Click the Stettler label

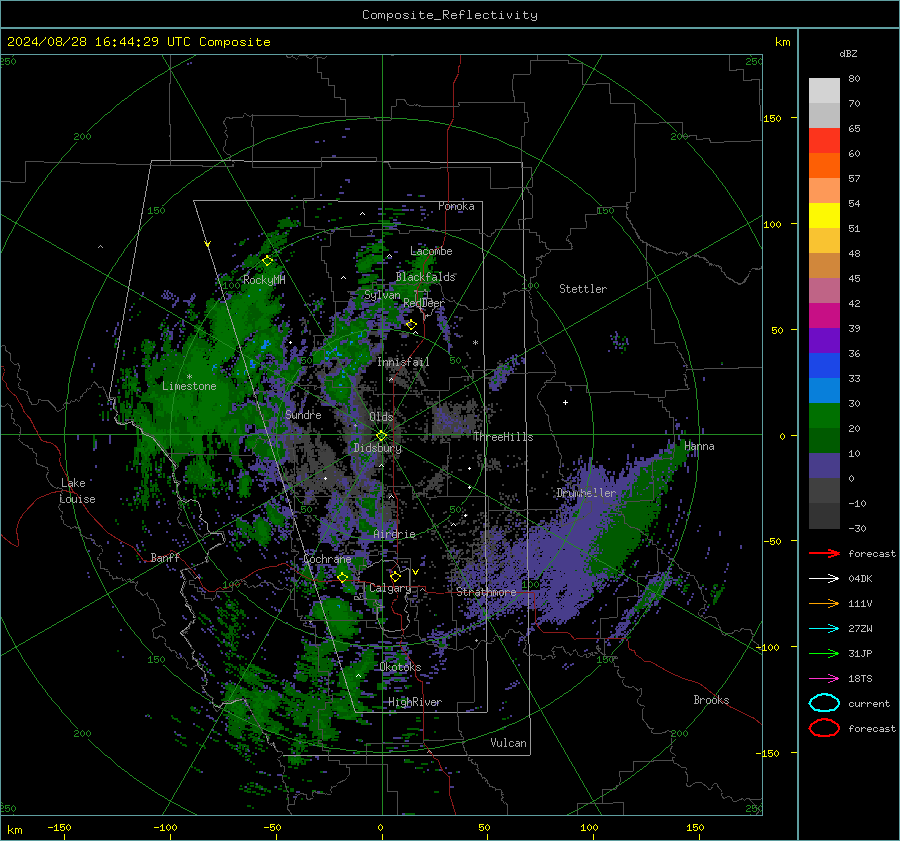coord(583,289)
